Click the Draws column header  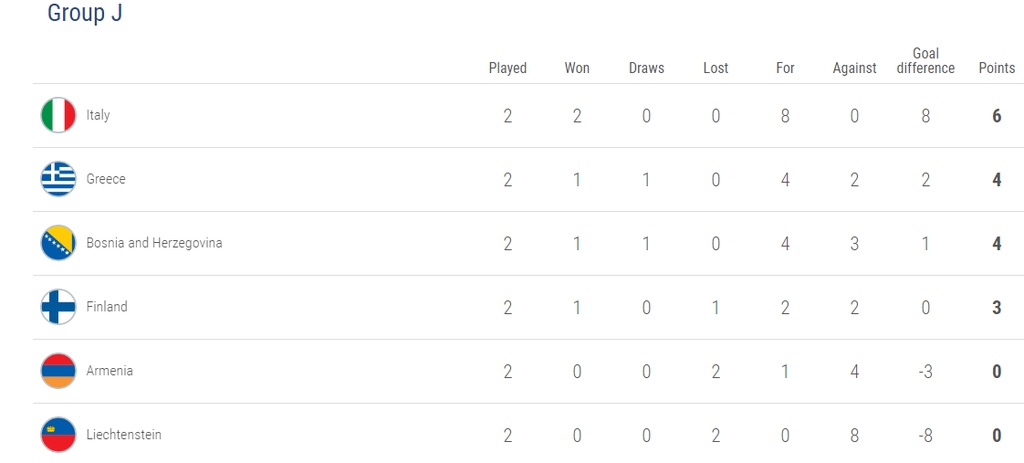[x=646, y=68]
